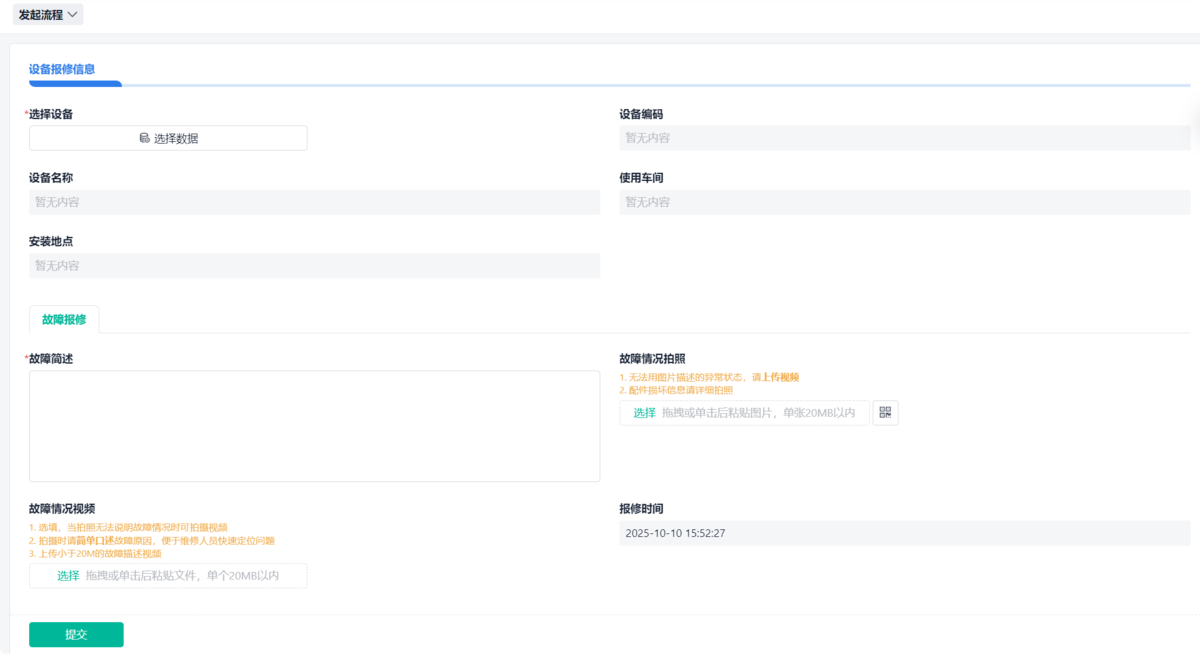Focus the 故障简述 text area

pos(314,426)
